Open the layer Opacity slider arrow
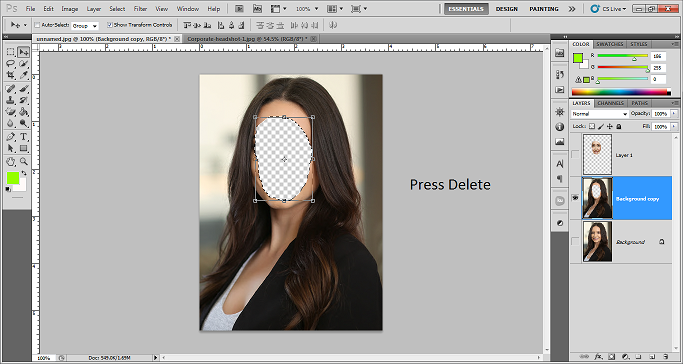This screenshot has height=364, width=683. point(674,114)
